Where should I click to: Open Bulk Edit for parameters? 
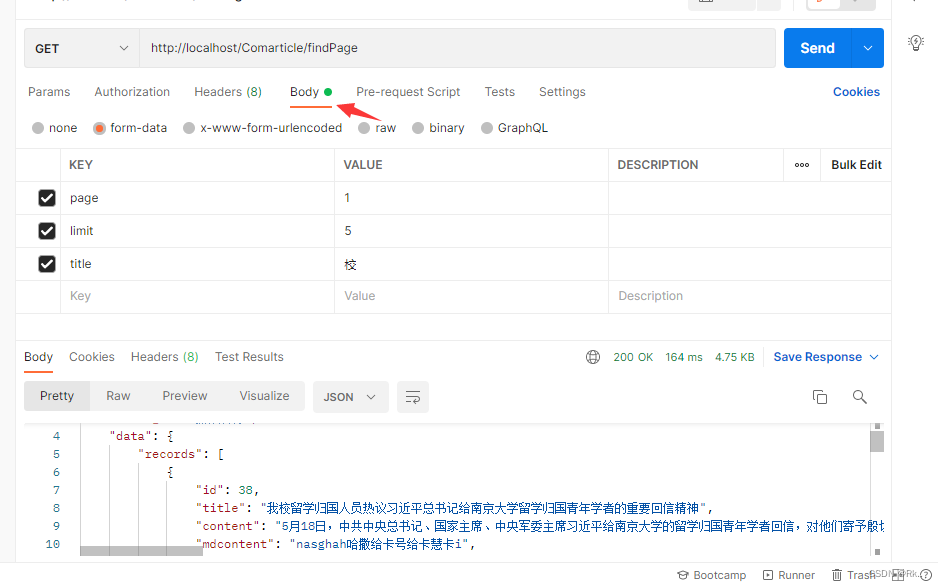pos(856,164)
